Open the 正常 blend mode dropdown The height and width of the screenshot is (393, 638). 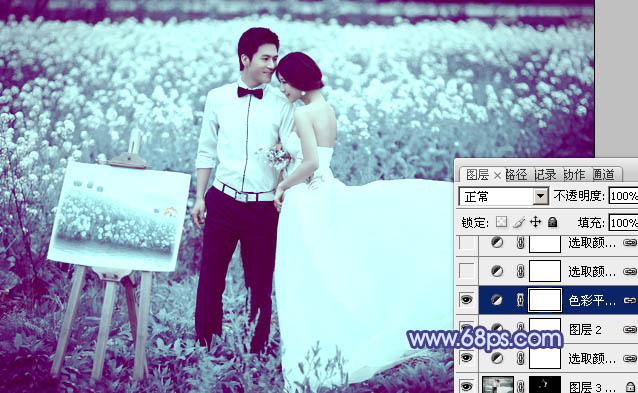(540, 196)
